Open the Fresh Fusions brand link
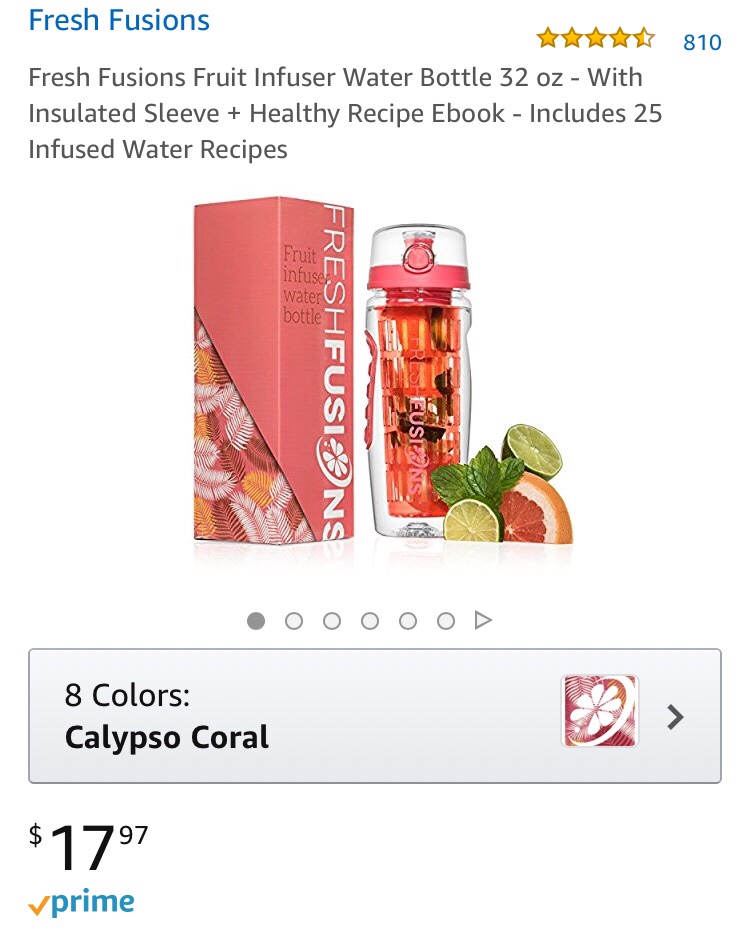750x935 pixels. [x=119, y=21]
